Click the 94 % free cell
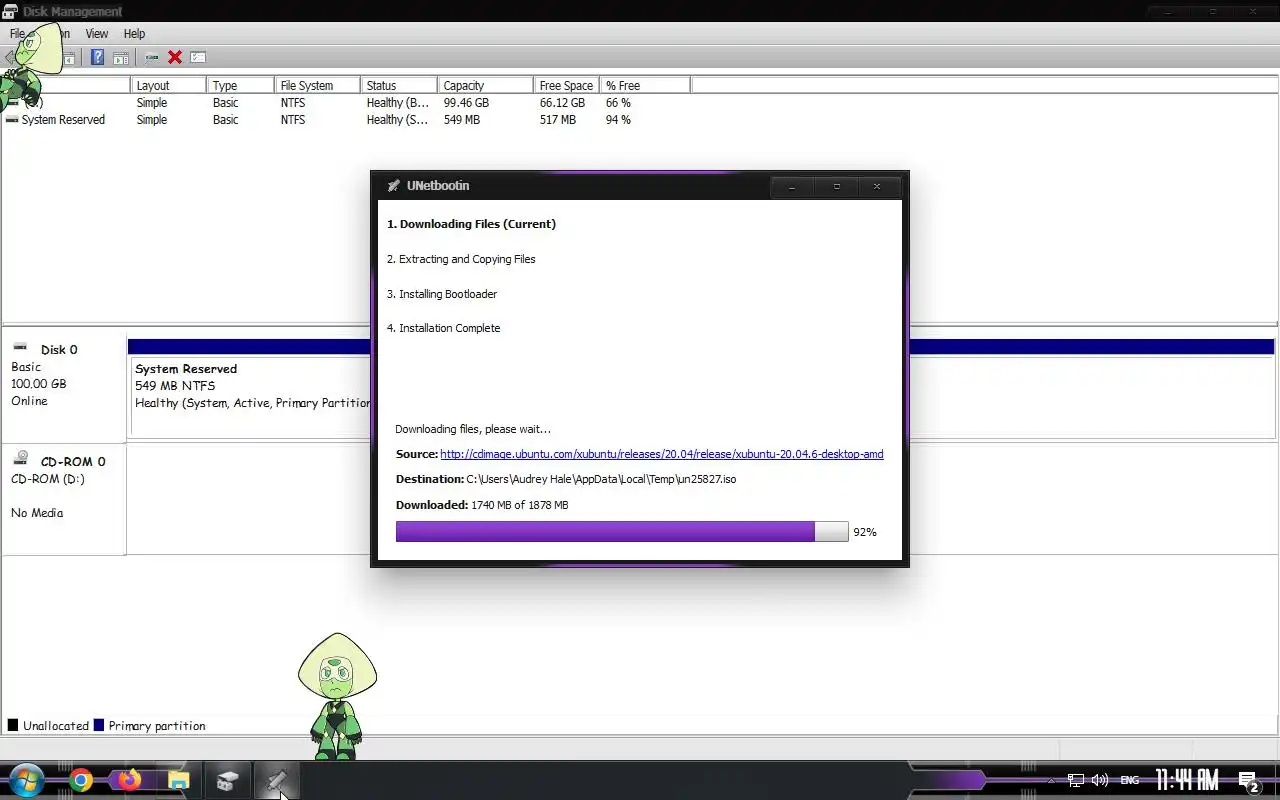The width and height of the screenshot is (1280, 800). [618, 120]
